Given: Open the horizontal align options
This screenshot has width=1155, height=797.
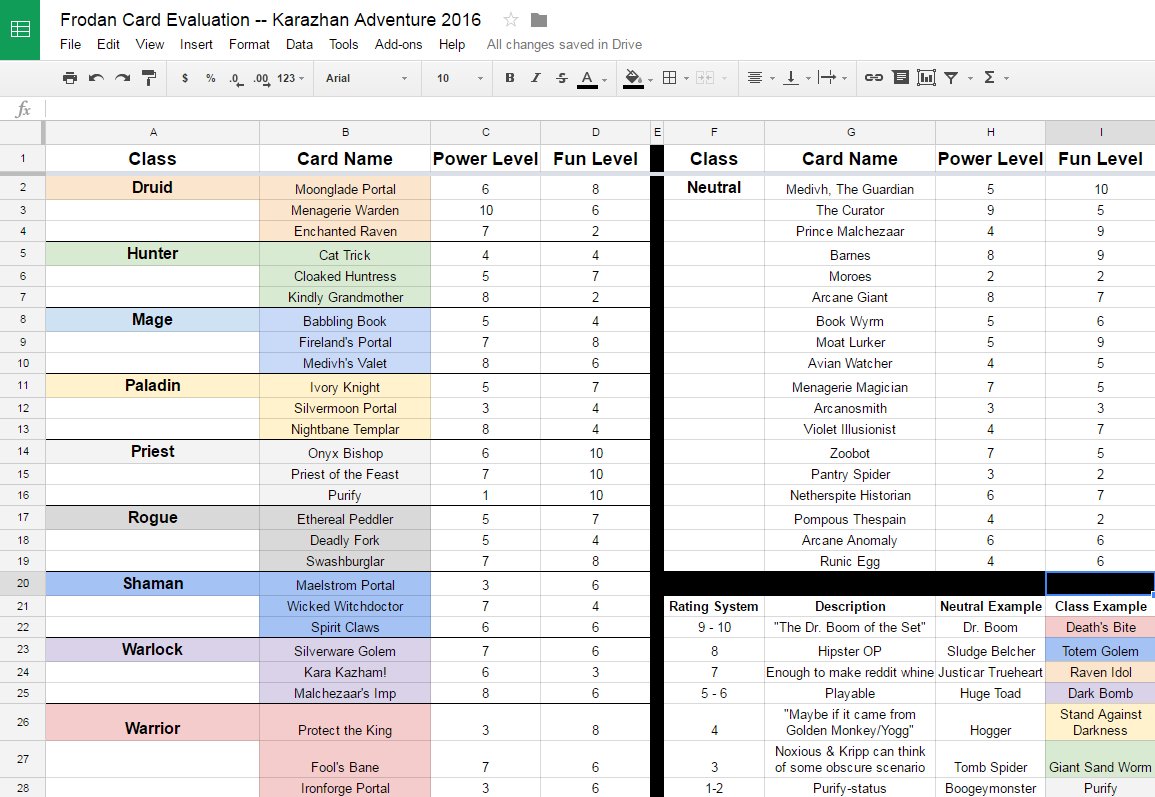Looking at the screenshot, I should click(x=754, y=77).
